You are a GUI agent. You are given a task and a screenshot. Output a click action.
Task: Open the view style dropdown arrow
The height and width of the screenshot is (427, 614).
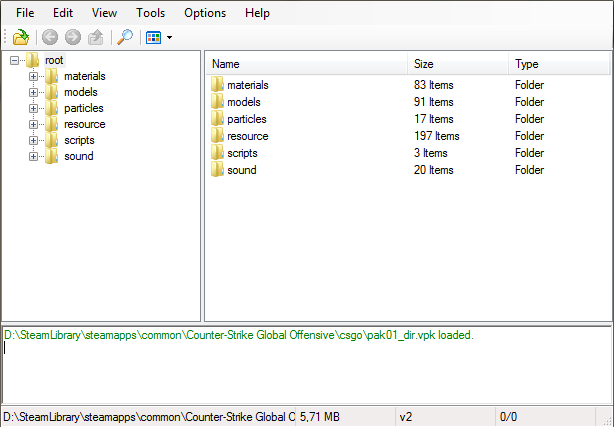point(169,38)
